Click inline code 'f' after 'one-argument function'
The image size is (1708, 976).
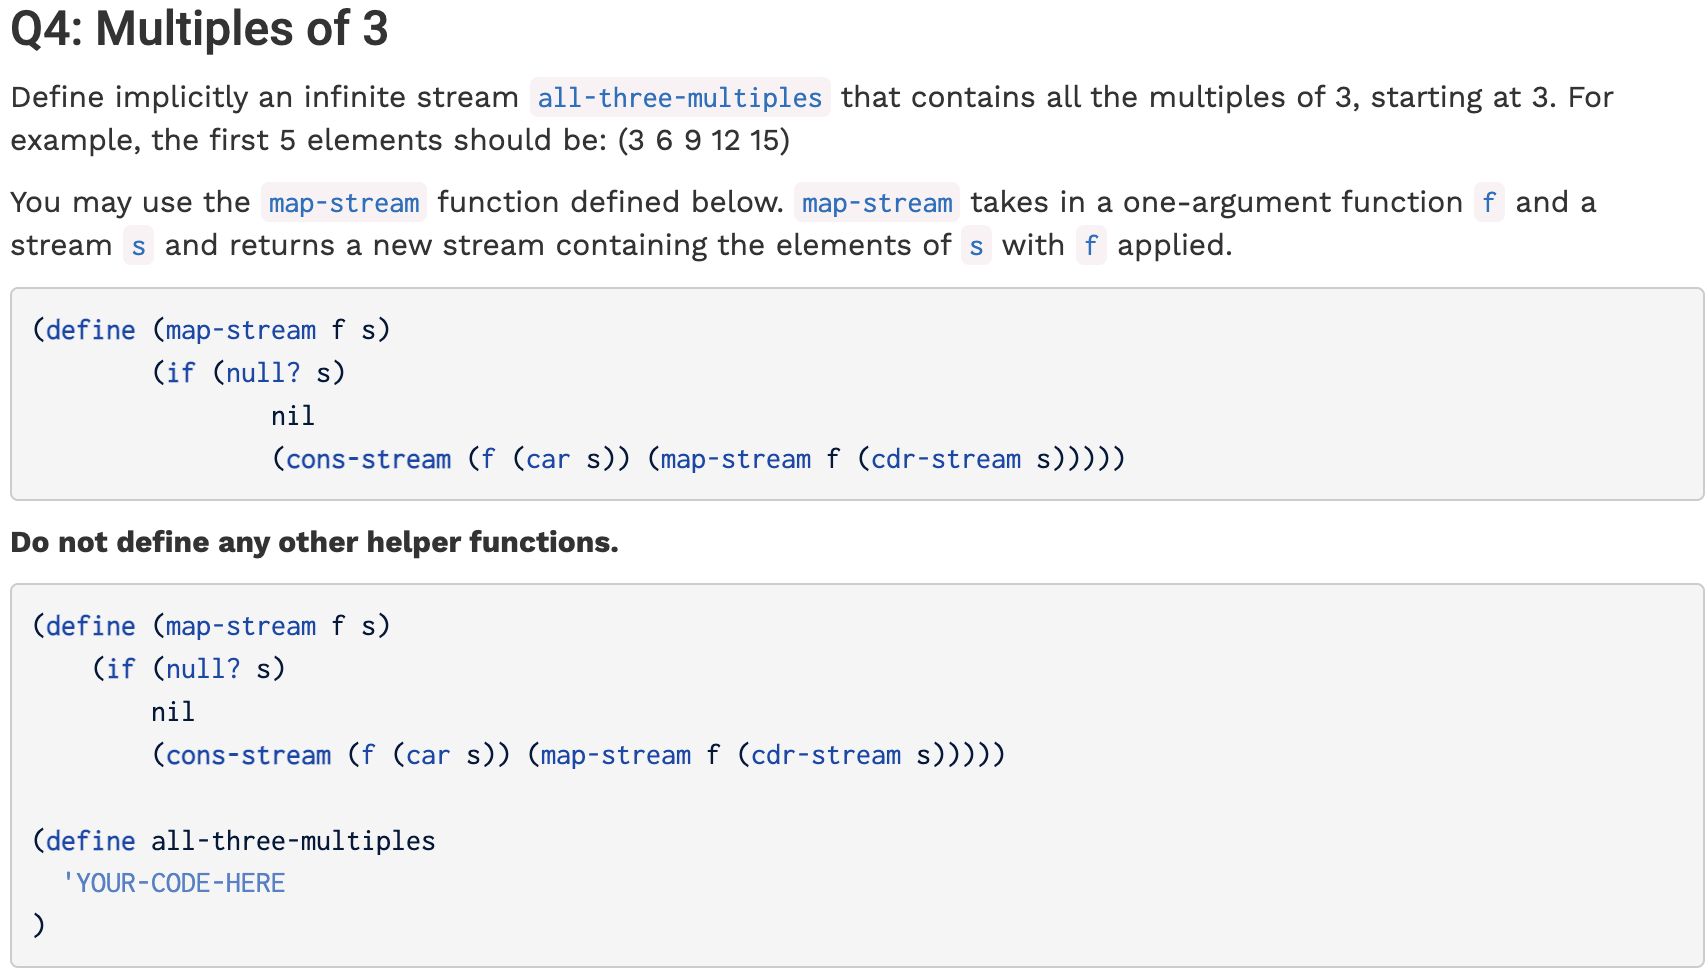coord(1488,203)
